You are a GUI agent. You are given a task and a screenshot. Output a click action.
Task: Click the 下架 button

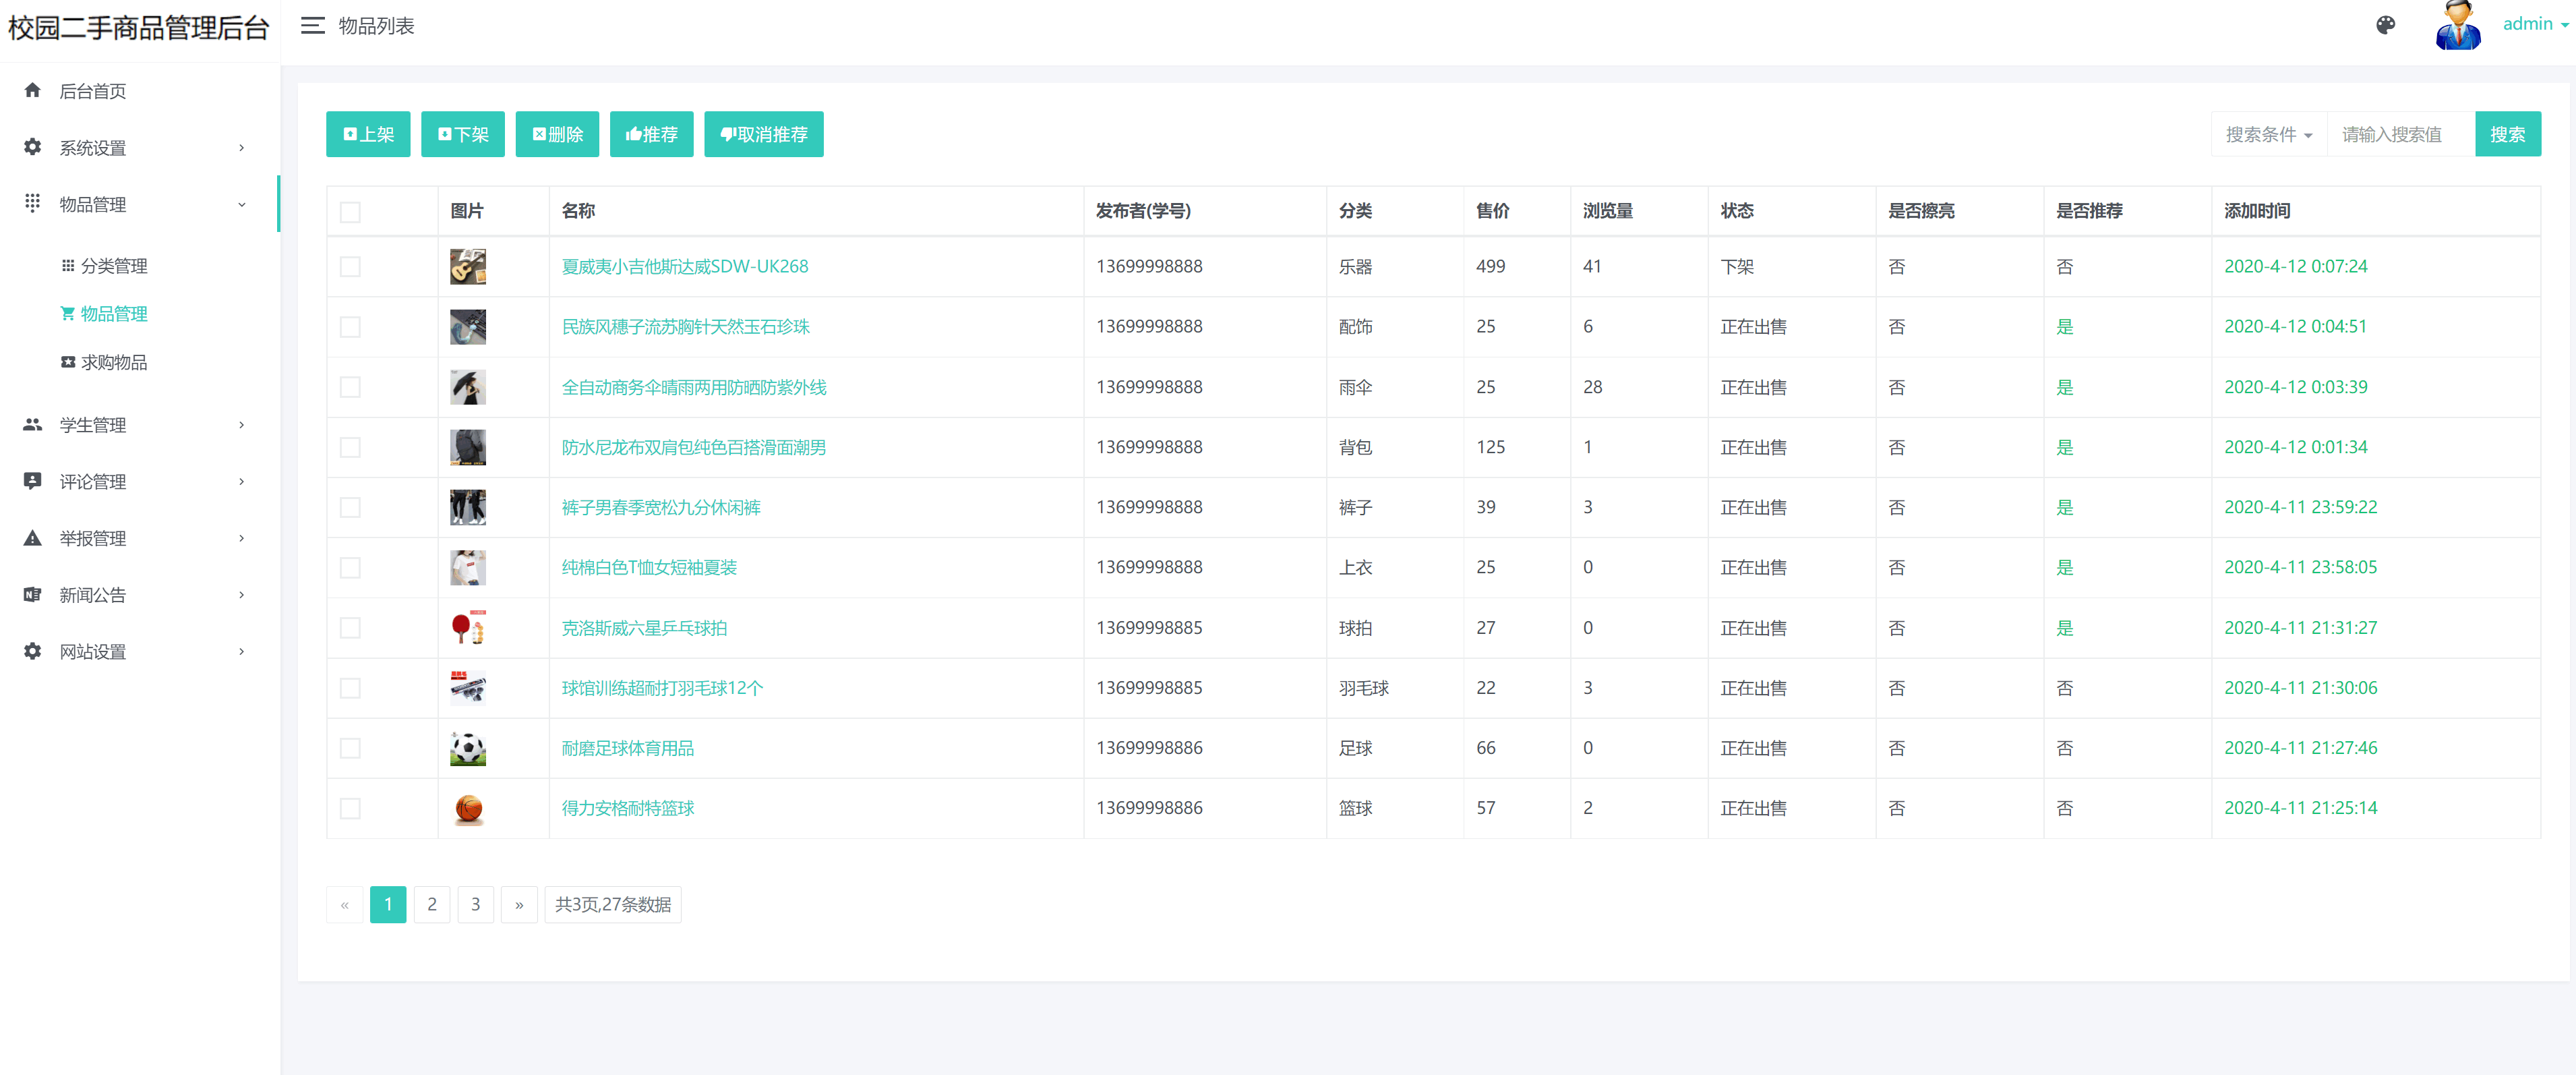pos(463,134)
